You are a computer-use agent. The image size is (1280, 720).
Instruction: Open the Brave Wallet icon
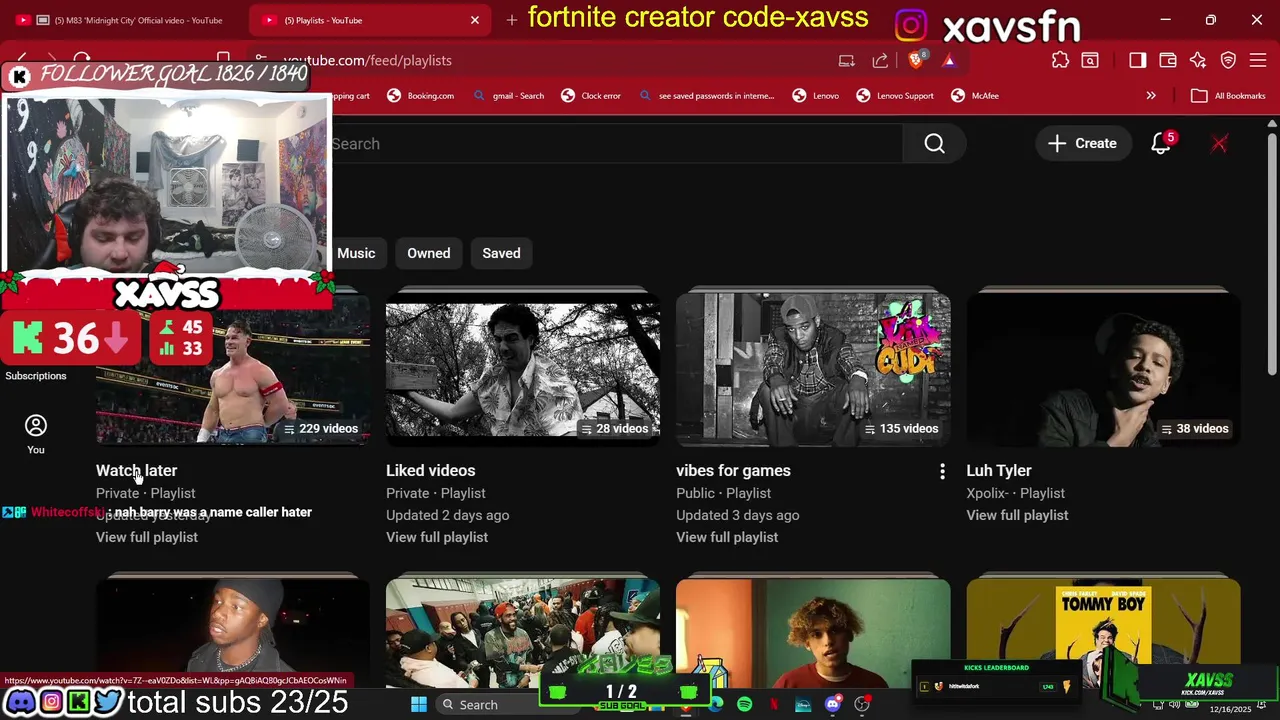[x=1167, y=60]
